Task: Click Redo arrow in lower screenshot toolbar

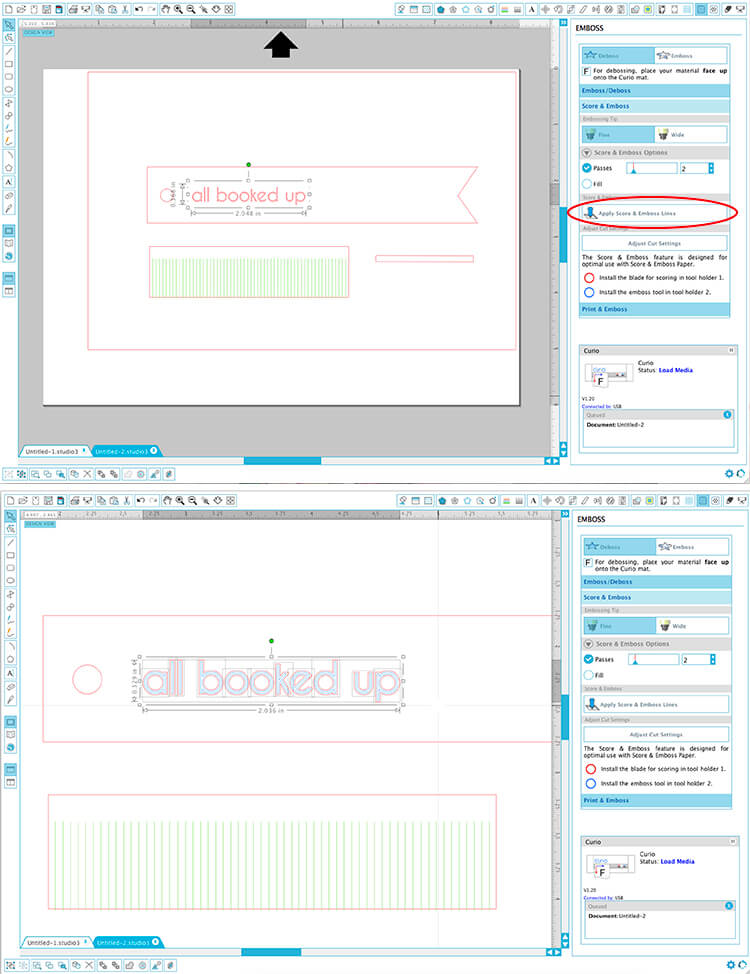Action: tap(153, 500)
